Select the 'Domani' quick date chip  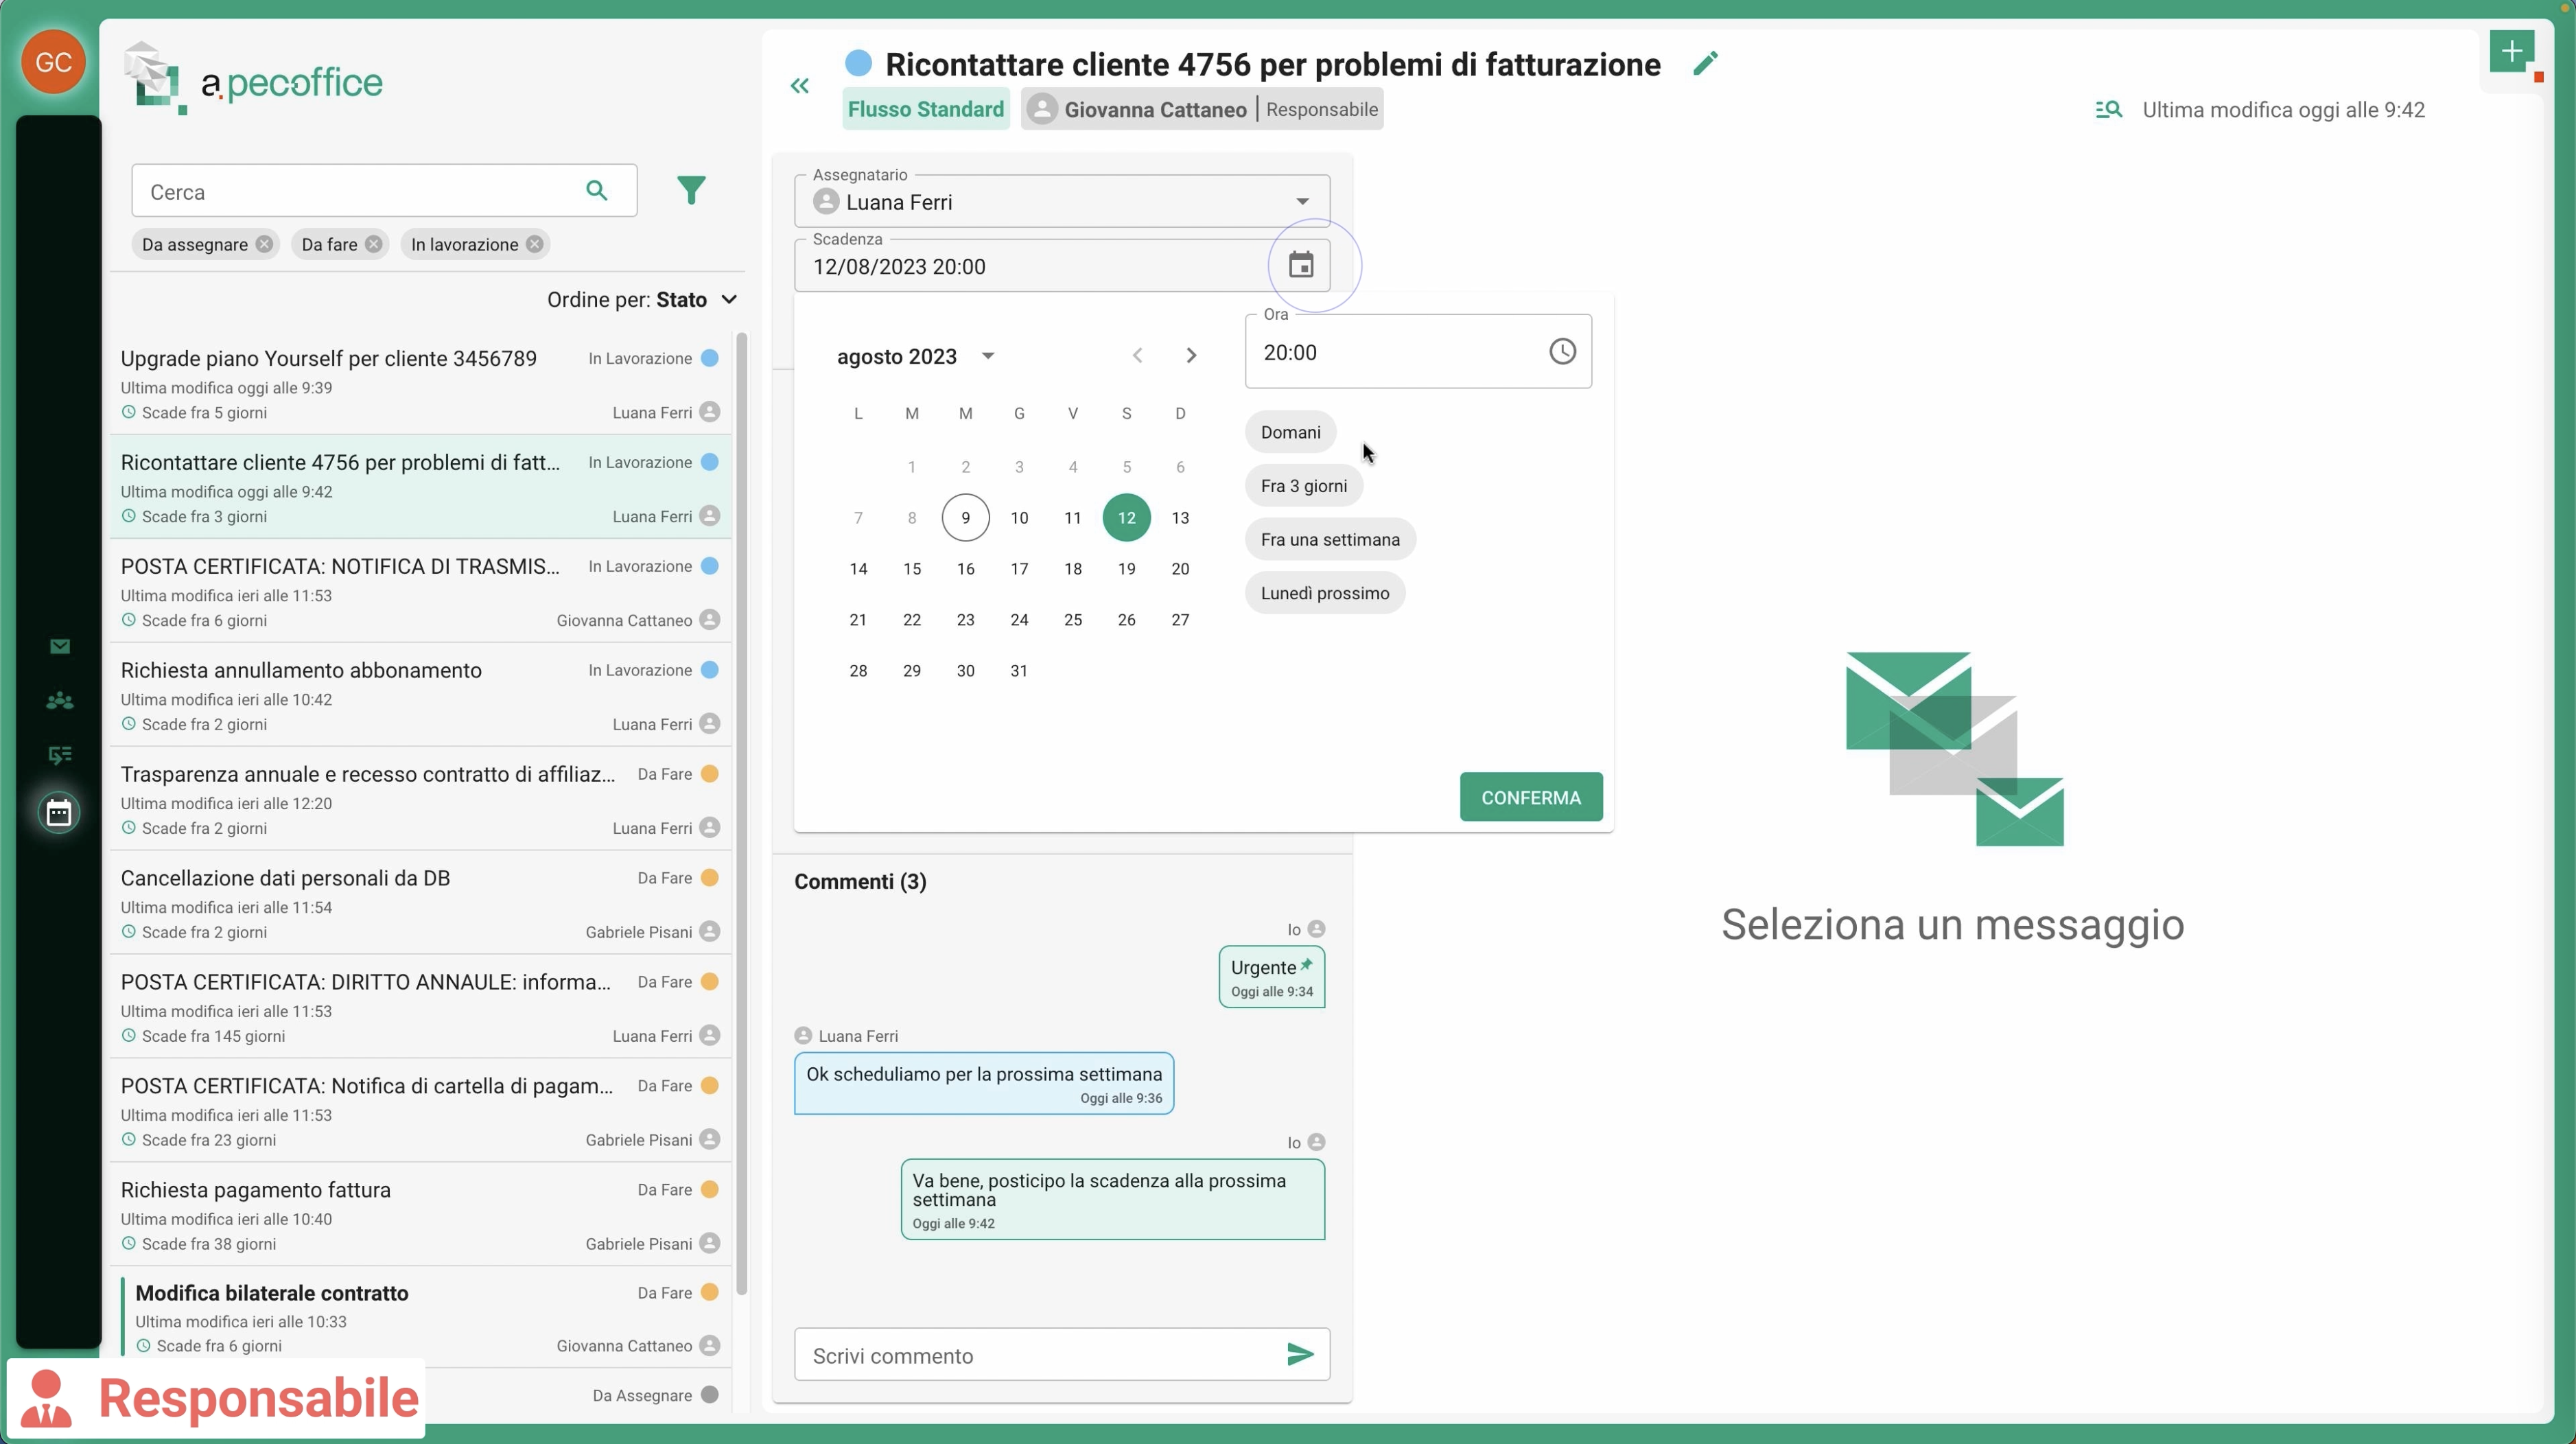[1290, 432]
